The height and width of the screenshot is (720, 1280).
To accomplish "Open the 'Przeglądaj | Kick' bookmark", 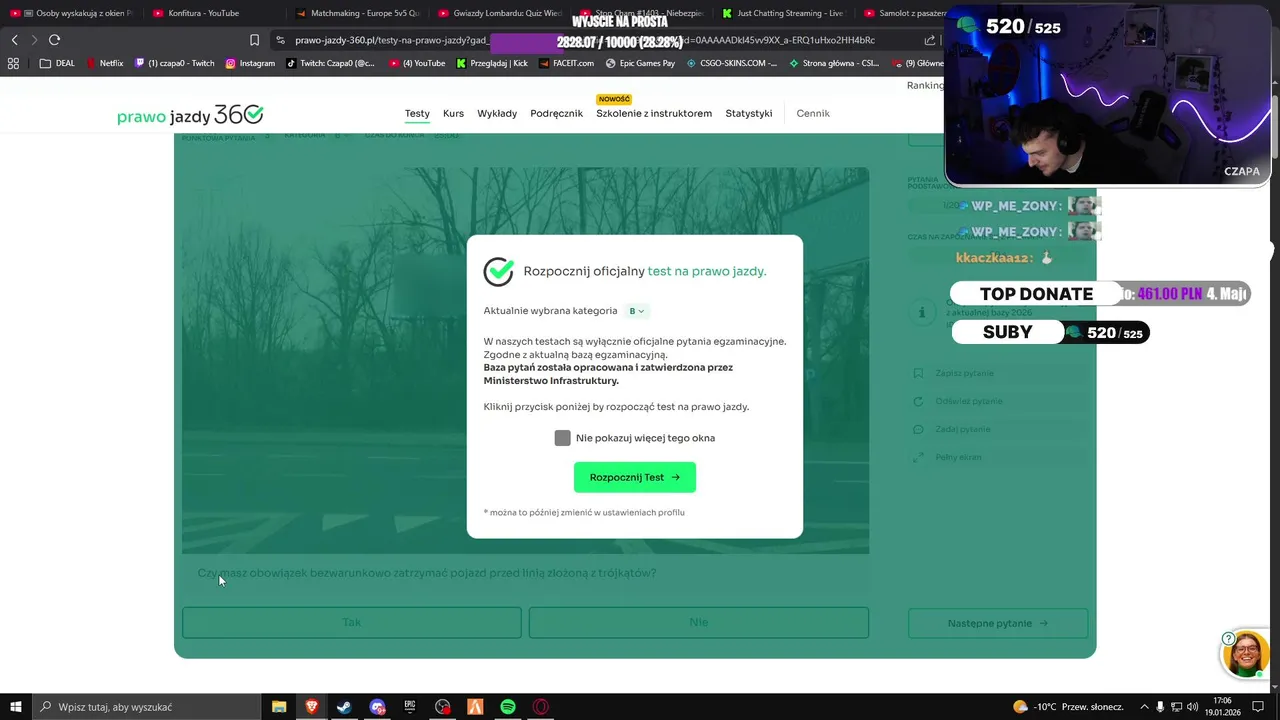I will point(492,63).
